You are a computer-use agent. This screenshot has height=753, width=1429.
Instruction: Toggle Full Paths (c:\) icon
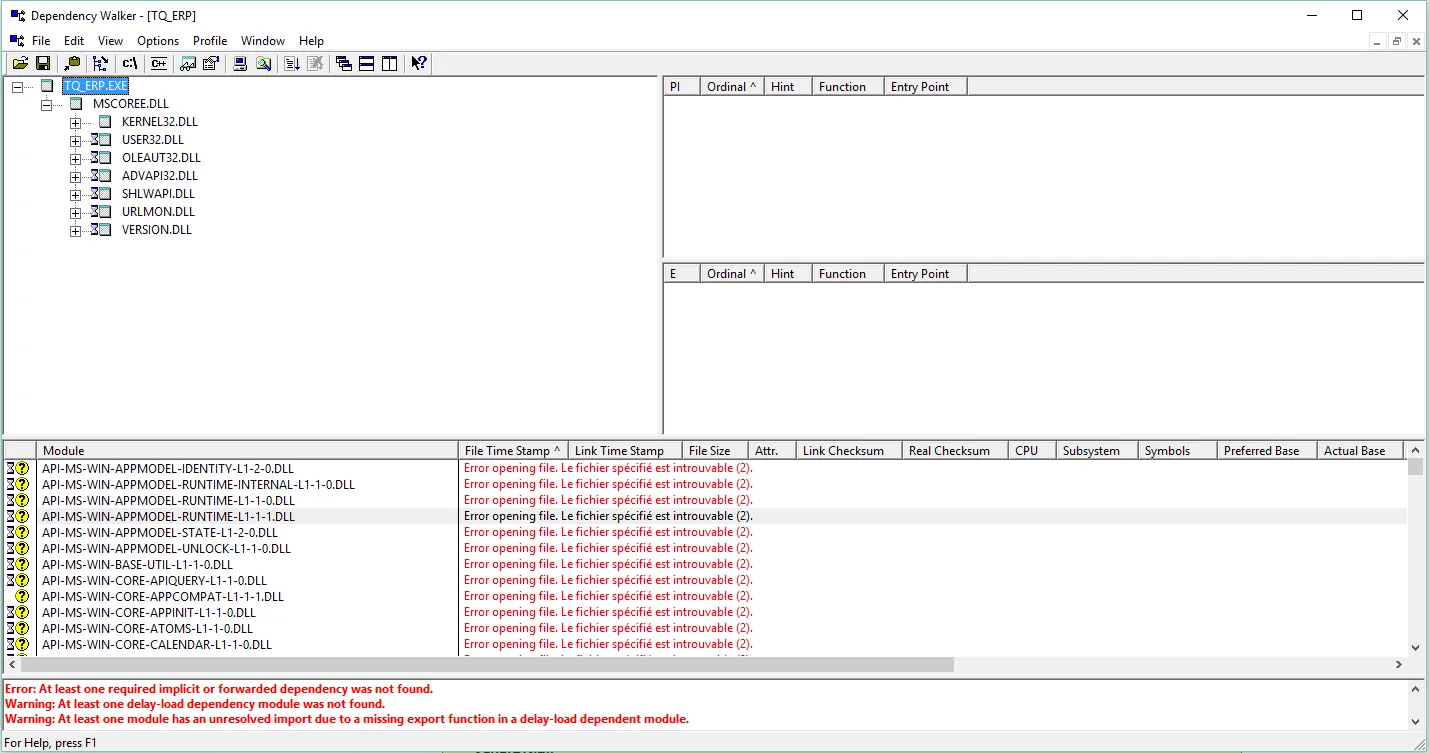click(129, 63)
